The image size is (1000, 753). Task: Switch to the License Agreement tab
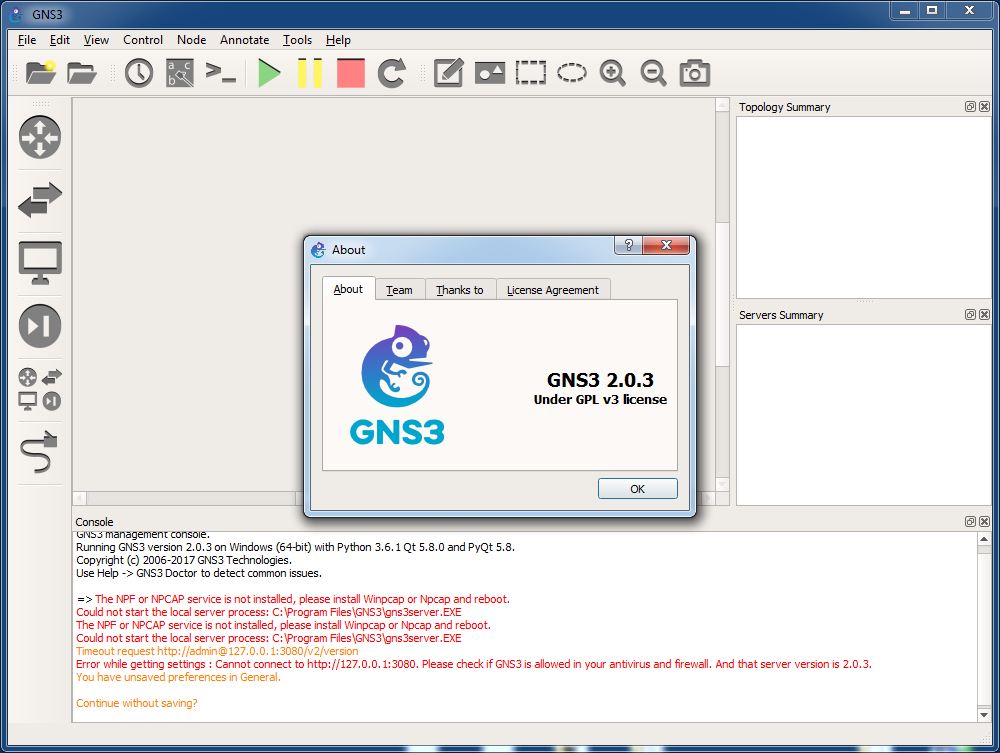coord(553,290)
